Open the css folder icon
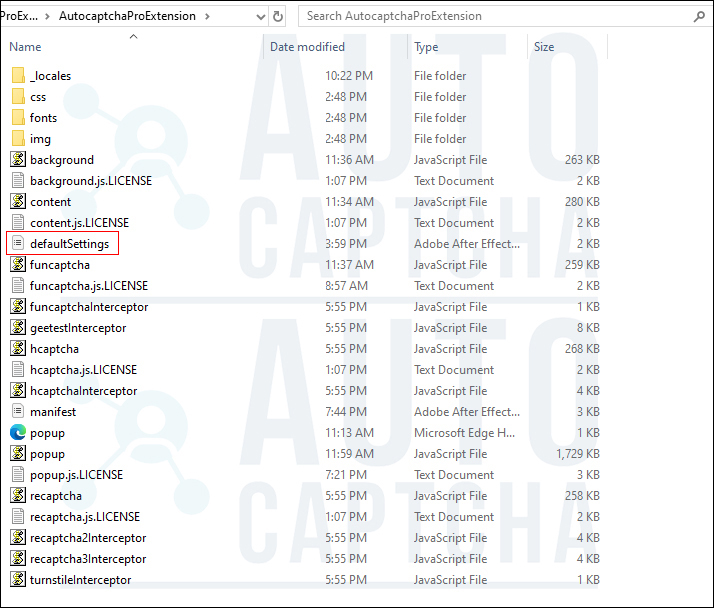The image size is (714, 608). point(18,97)
